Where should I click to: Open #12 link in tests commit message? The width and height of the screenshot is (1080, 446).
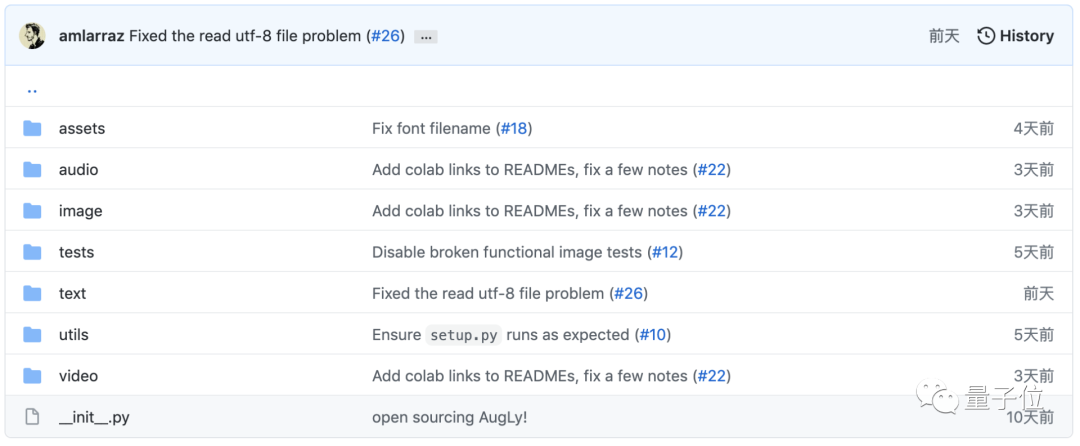coord(665,252)
